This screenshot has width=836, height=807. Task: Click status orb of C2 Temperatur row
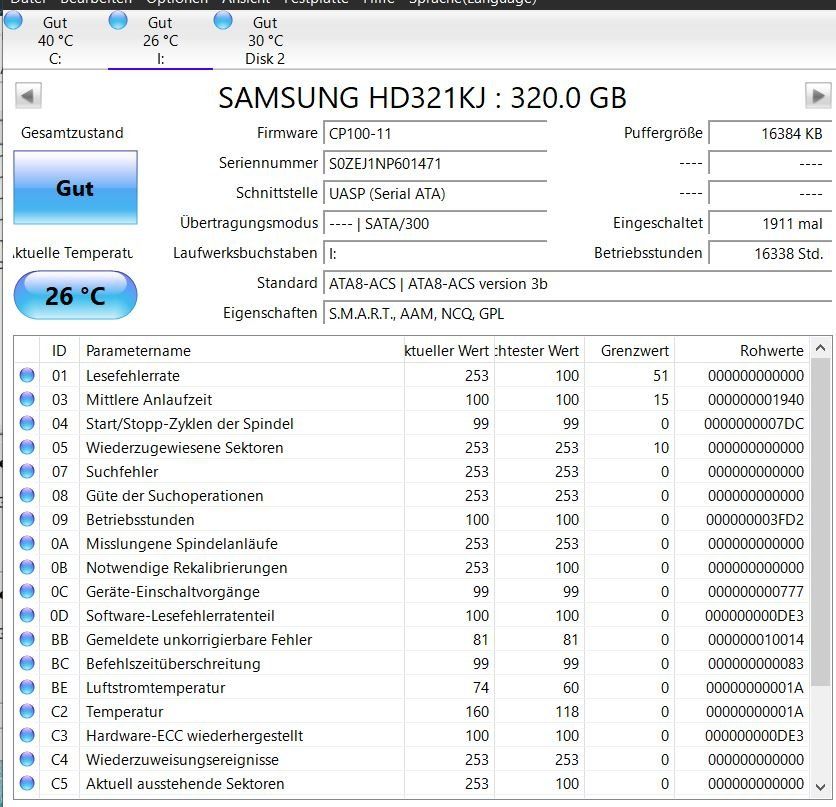(27, 711)
